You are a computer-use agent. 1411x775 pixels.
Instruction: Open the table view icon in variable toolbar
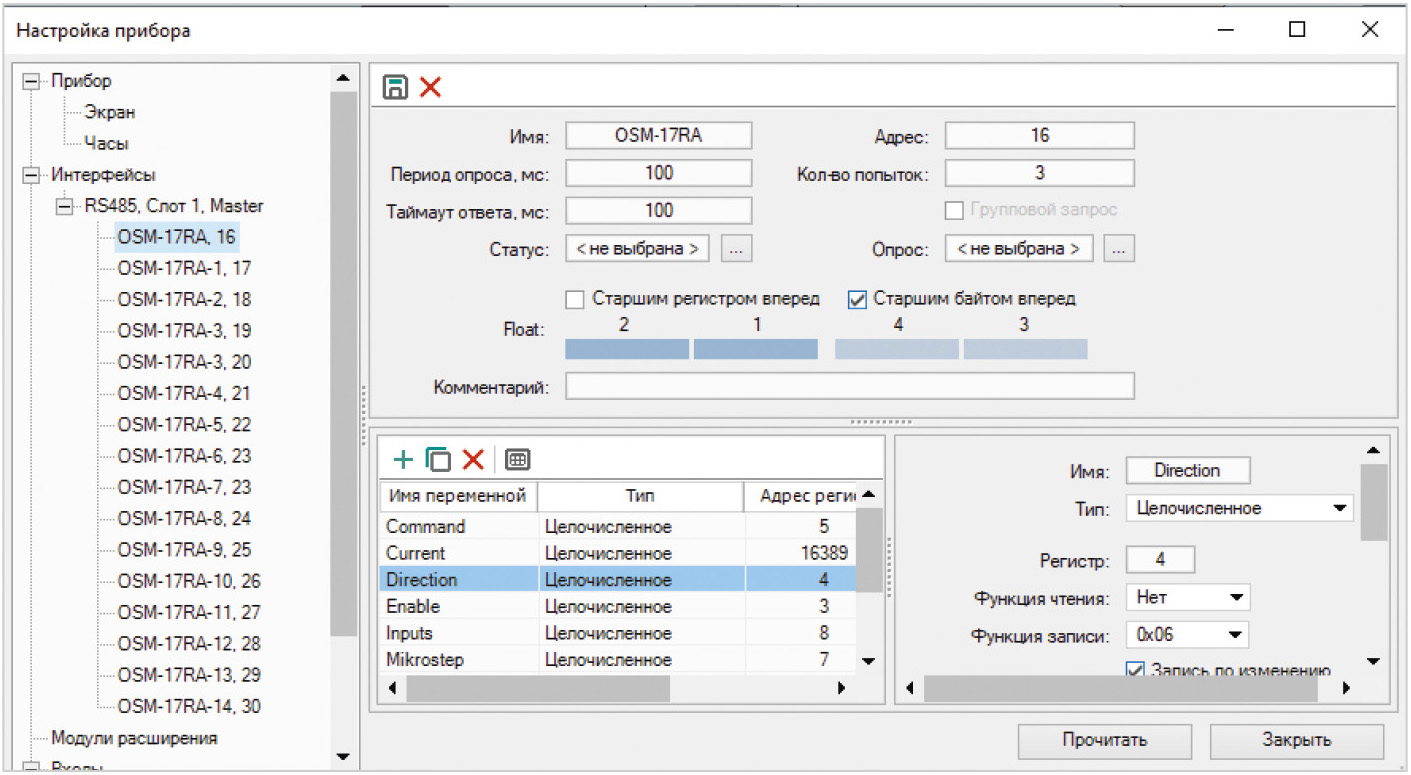(517, 460)
